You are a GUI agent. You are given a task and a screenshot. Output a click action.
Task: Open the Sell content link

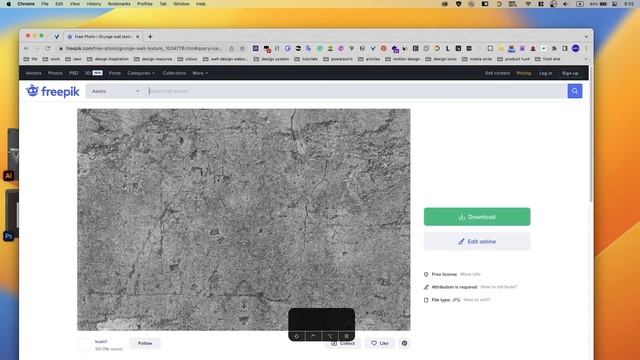(x=497, y=73)
